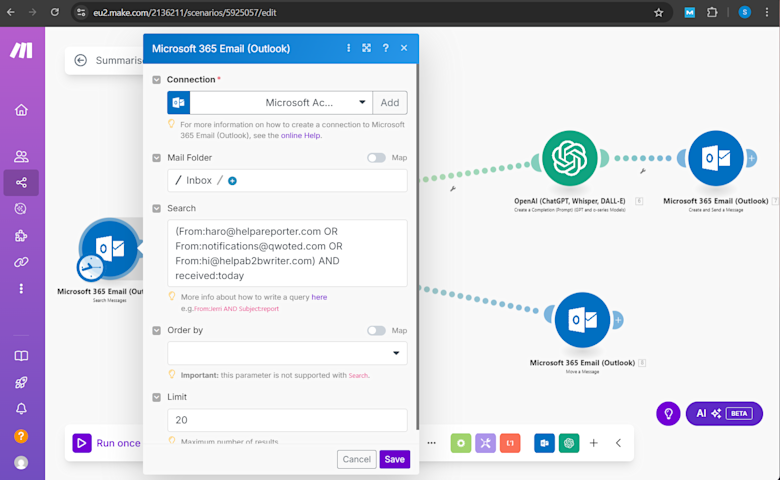Click the OpenAI favorite icon in bottom toolbar

pos(569,443)
